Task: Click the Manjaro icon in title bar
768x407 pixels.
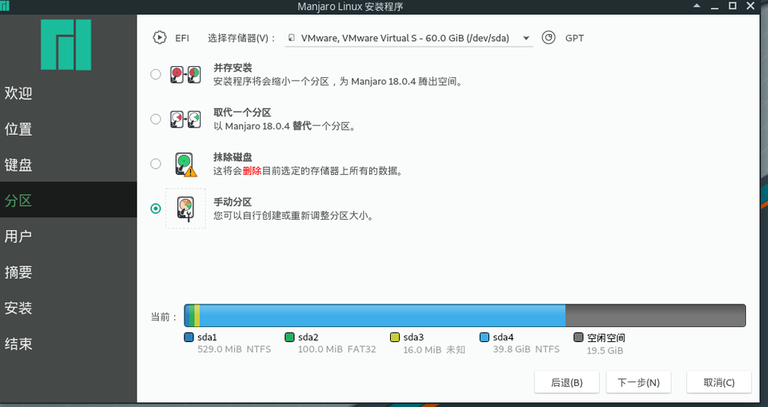Action: [x=4, y=6]
